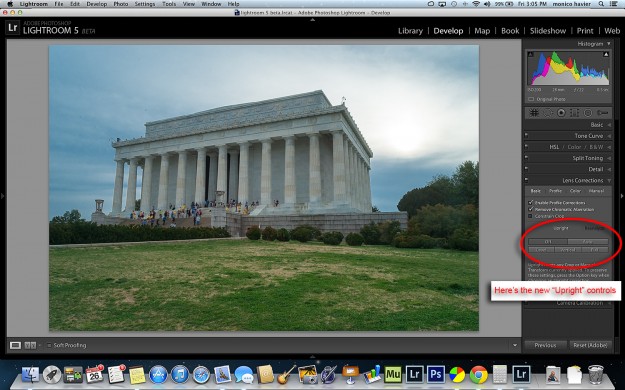Viewport: 625px width, 390px height.
Task: Click the loupe view icon in bottom toolbar
Action: pyautogui.click(x=15, y=345)
